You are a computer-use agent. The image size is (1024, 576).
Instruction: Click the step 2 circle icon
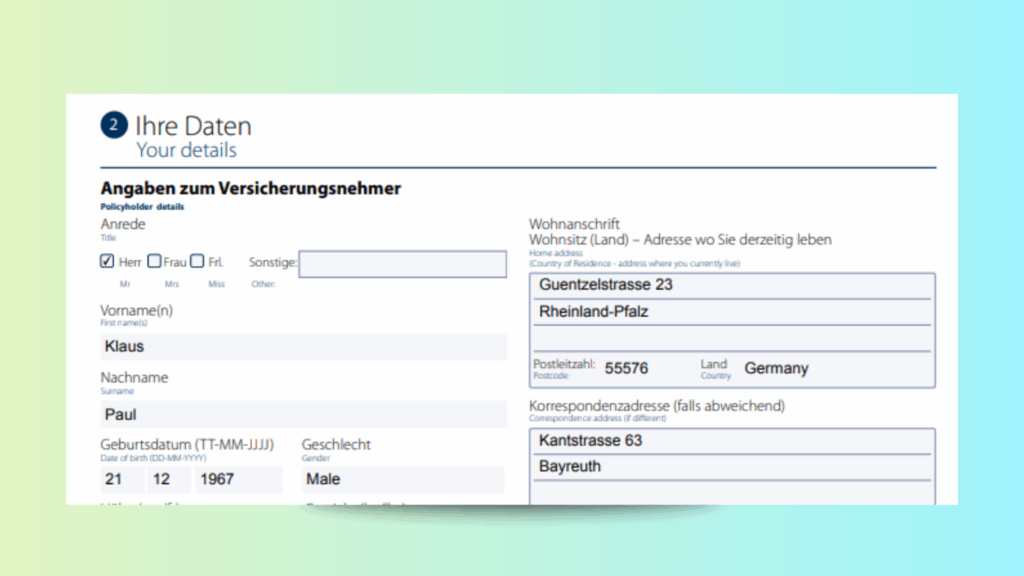(115, 126)
